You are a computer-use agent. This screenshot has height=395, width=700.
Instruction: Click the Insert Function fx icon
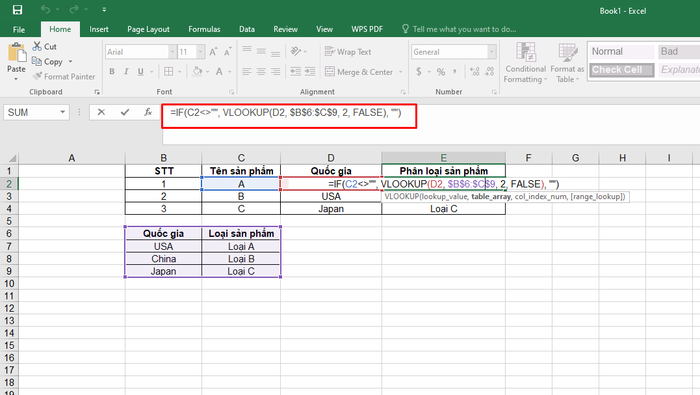[148, 112]
